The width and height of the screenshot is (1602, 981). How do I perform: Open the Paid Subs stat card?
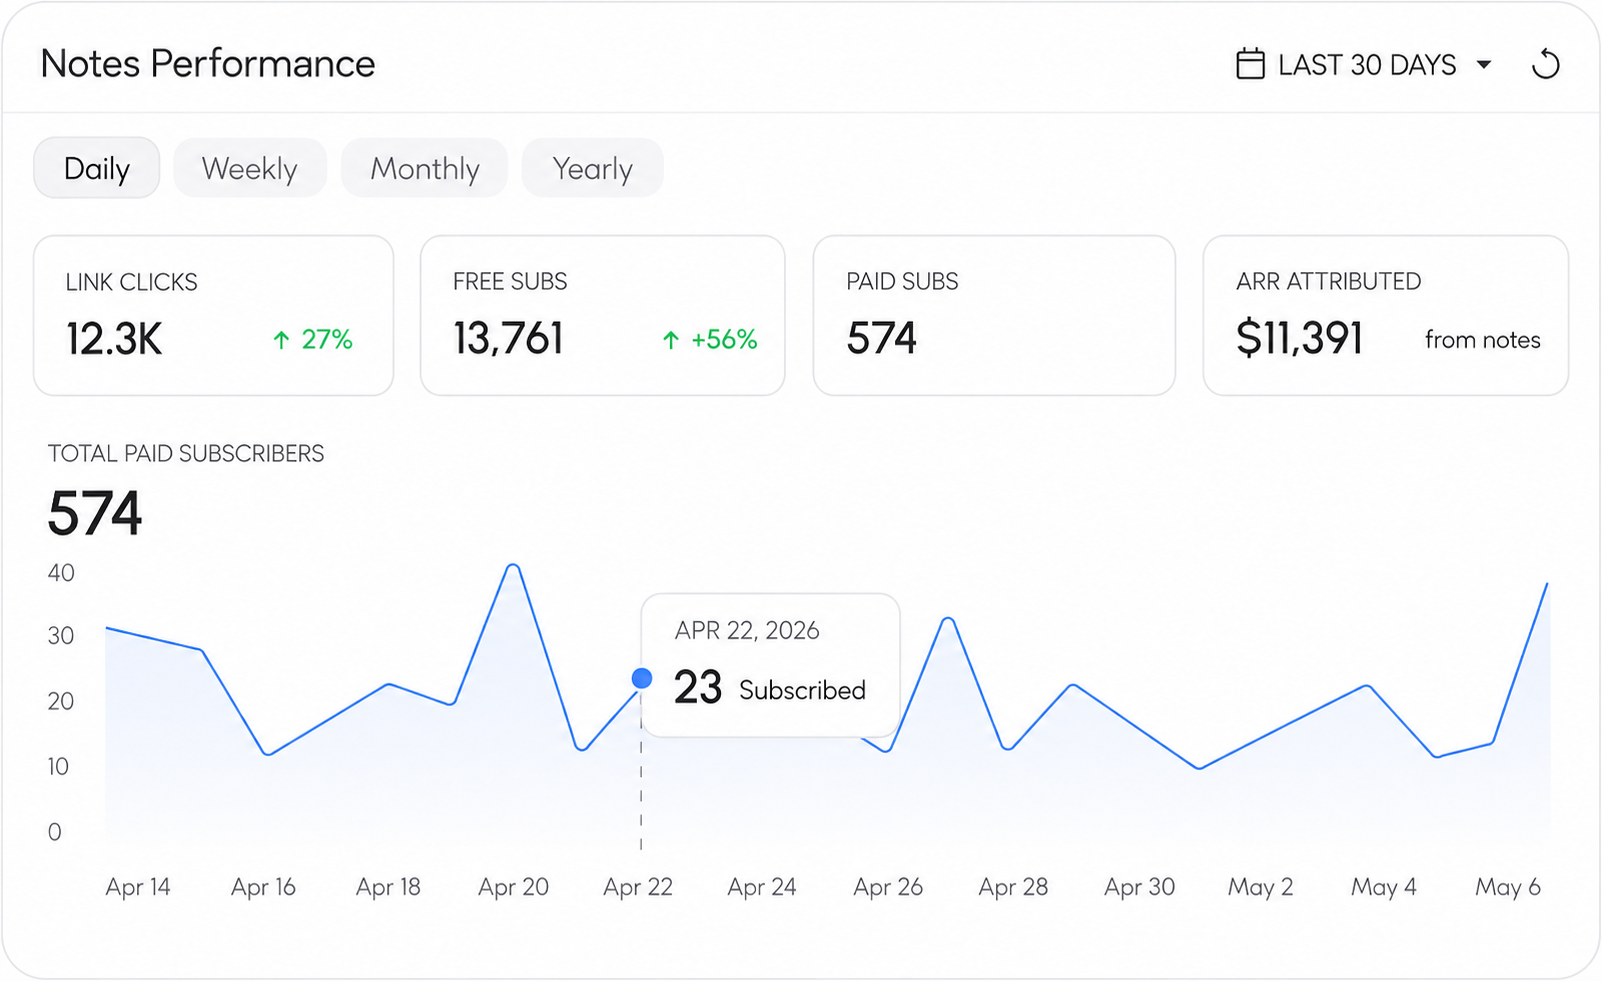[x=995, y=316]
